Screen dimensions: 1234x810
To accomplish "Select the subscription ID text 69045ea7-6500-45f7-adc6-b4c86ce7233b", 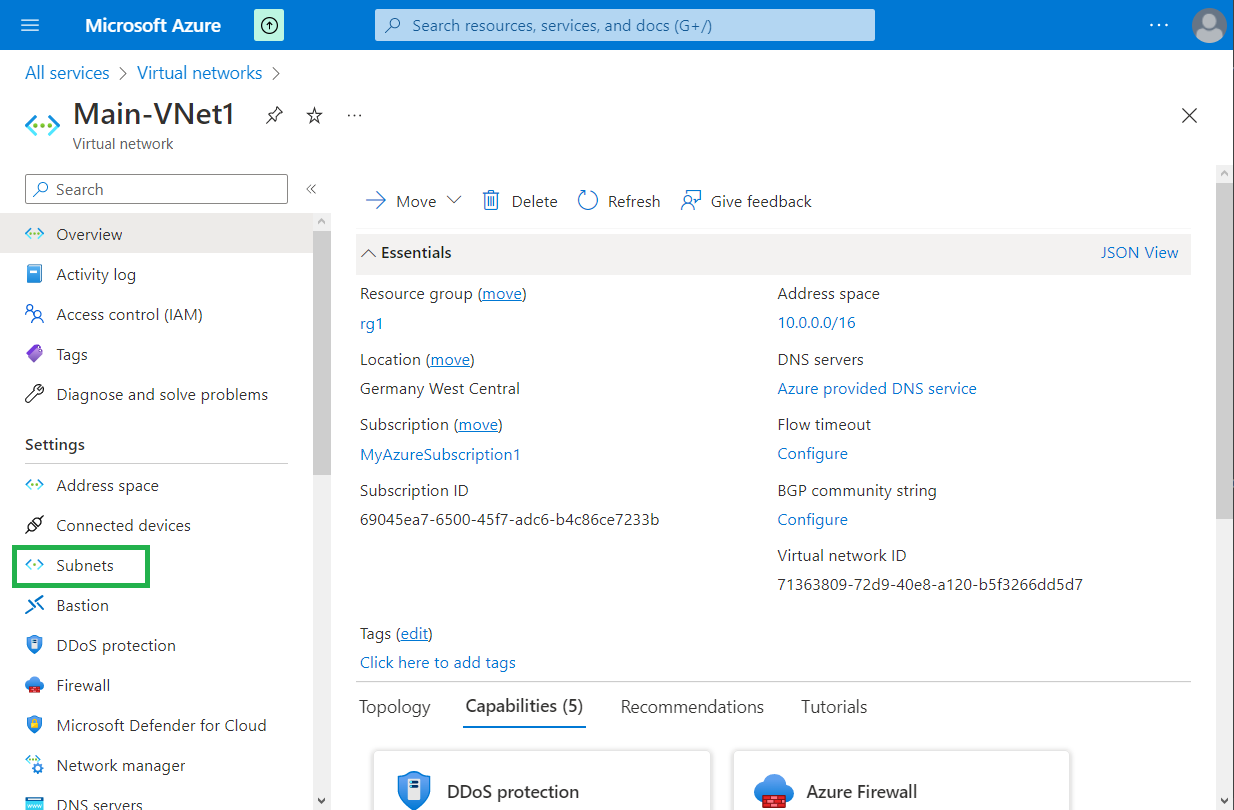I will (x=509, y=520).
